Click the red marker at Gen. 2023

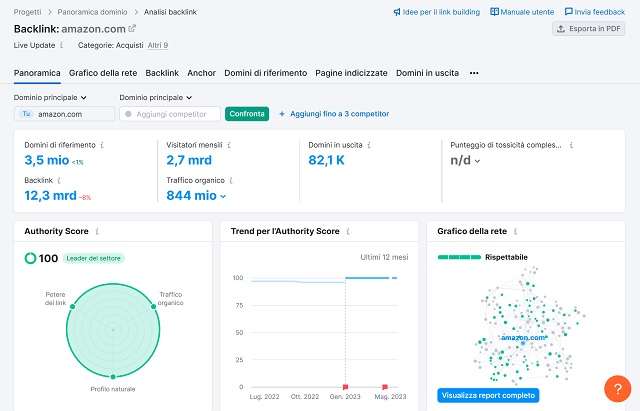345,386
